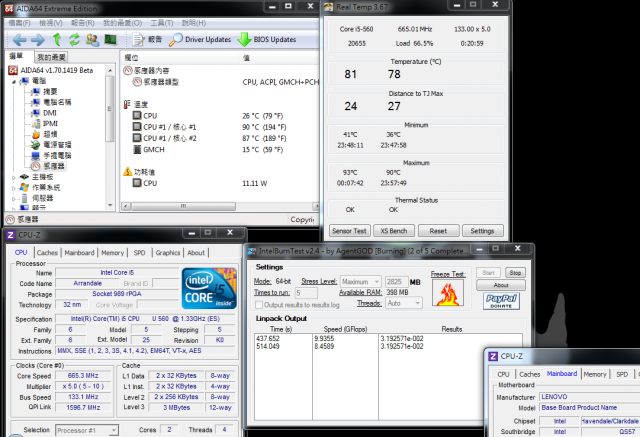Switch to Caches tab in left CPU-Z window
The image size is (640, 437).
[47, 253]
